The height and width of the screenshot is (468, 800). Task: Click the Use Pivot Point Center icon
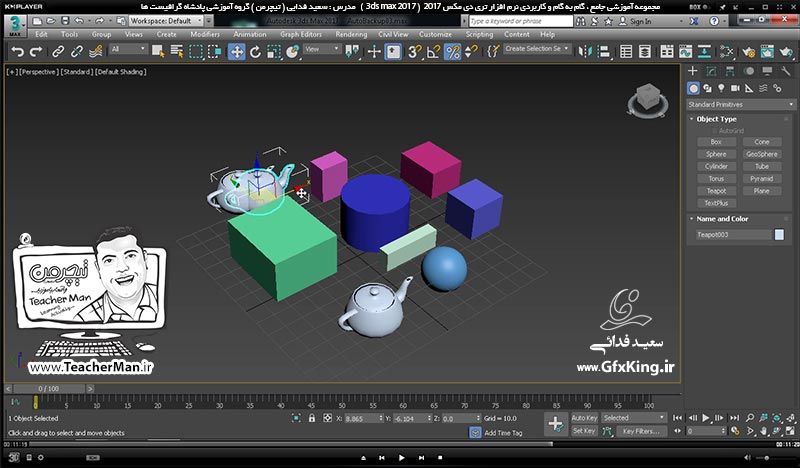click(352, 52)
